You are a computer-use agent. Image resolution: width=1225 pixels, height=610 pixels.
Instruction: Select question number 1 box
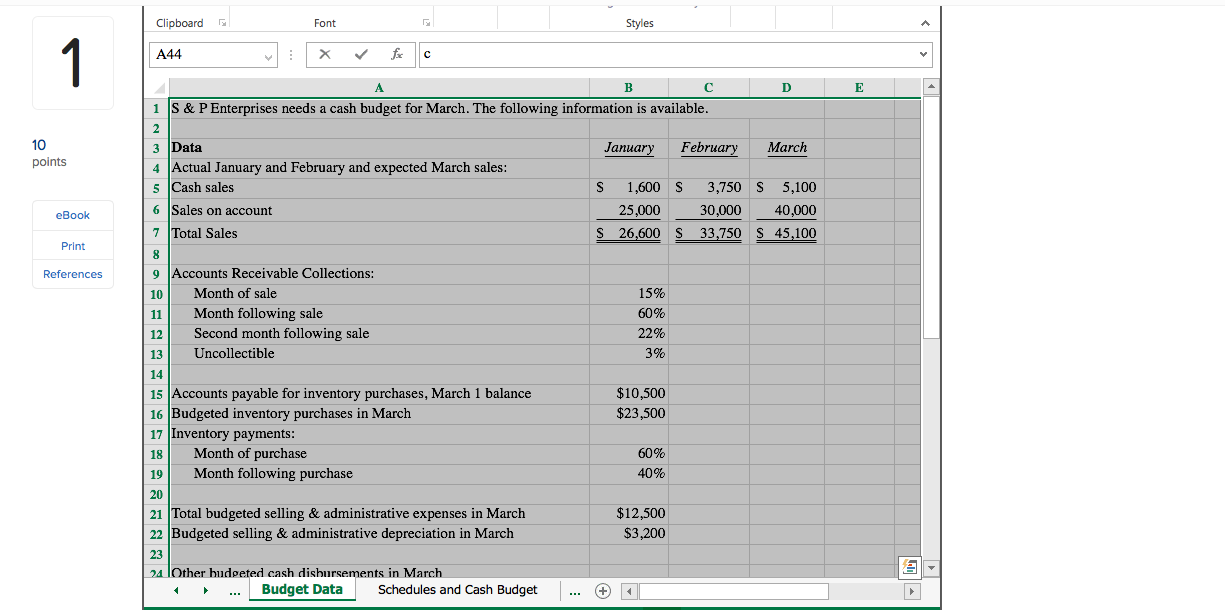[73, 63]
